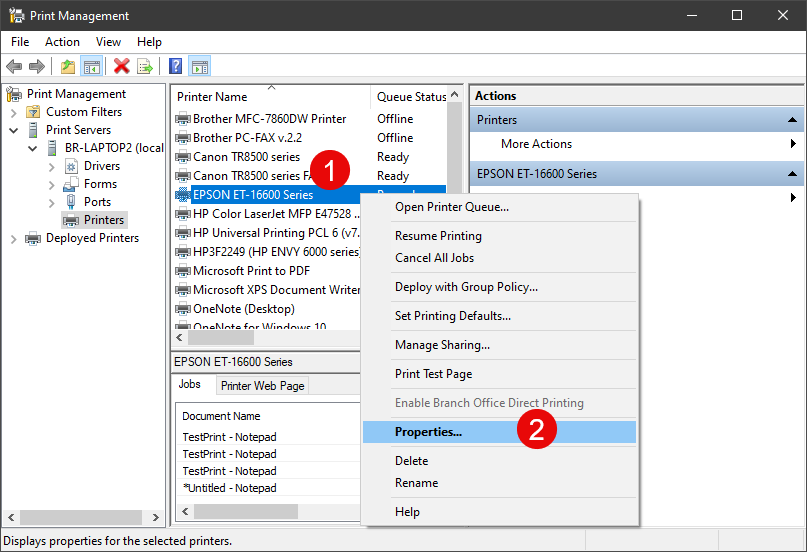The width and height of the screenshot is (807, 552).
Task: Select Ports in the tree
Action: pyautogui.click(x=97, y=202)
